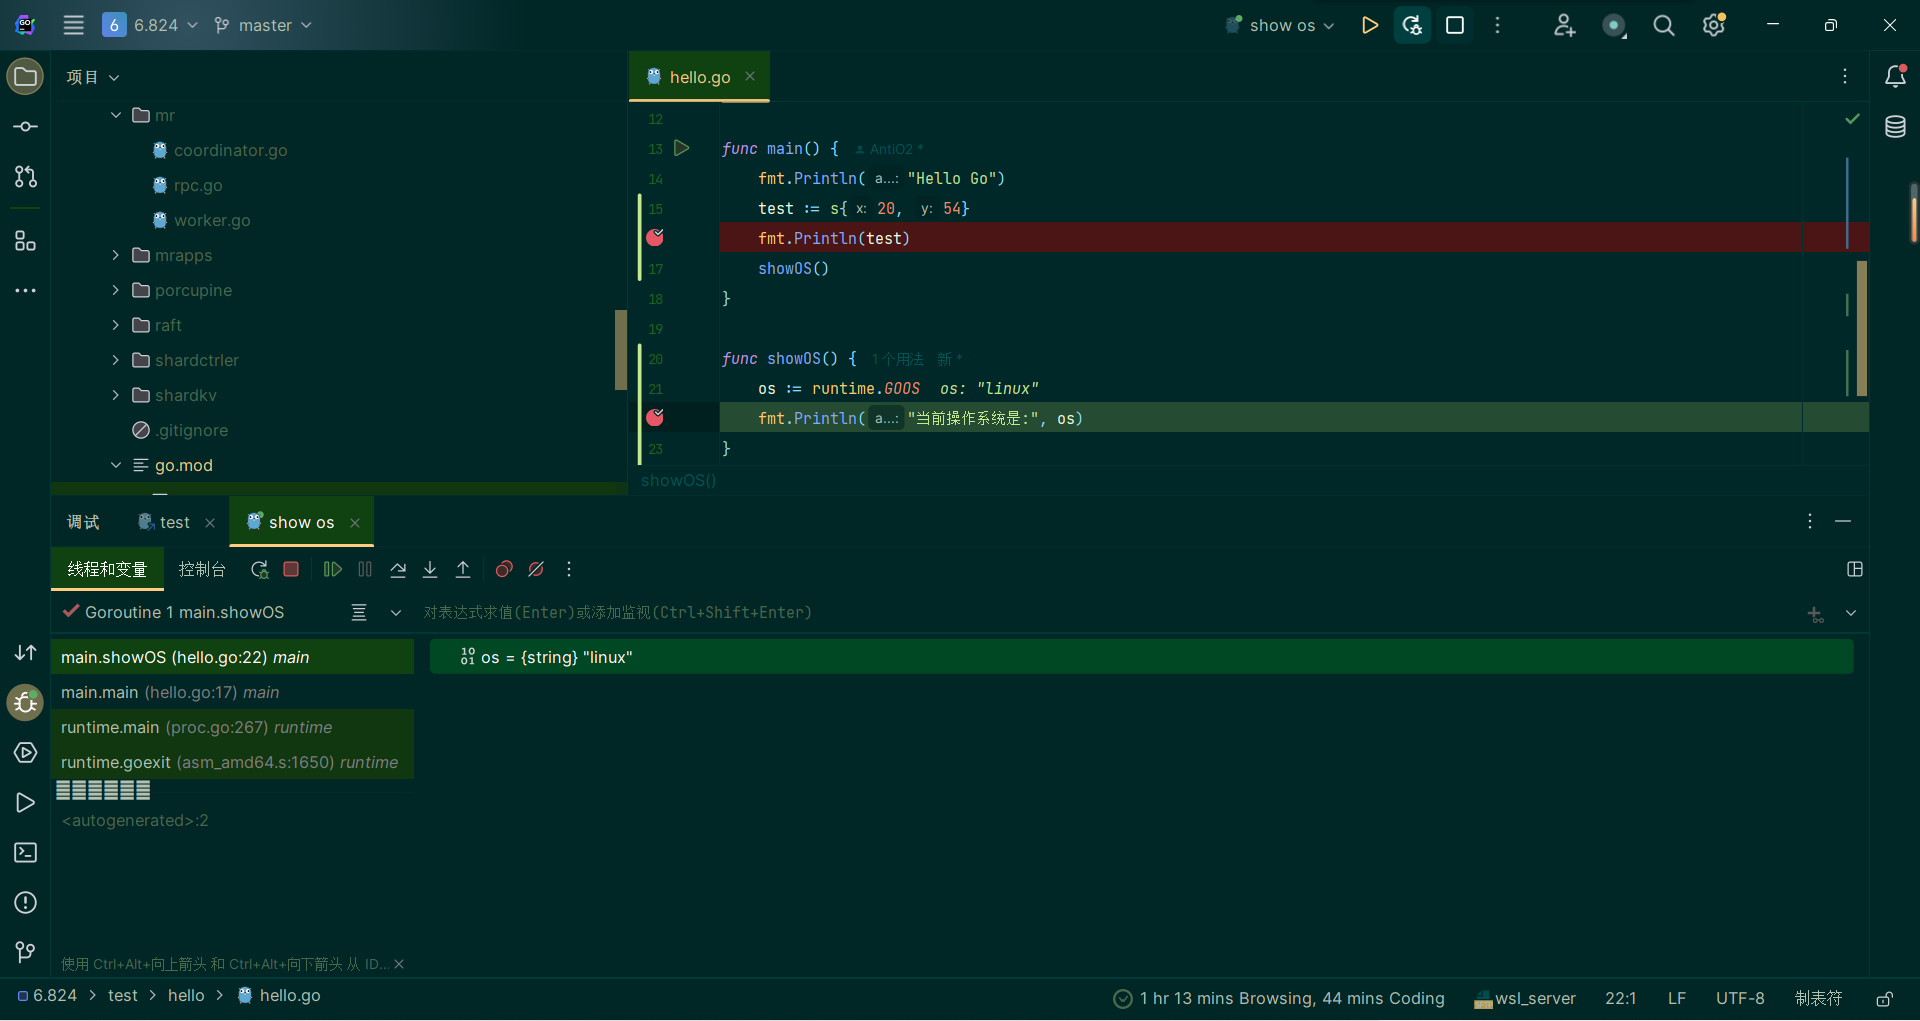Viewport: 1920px width, 1021px height.
Task: Close the hello.go tab
Action: pyautogui.click(x=750, y=76)
